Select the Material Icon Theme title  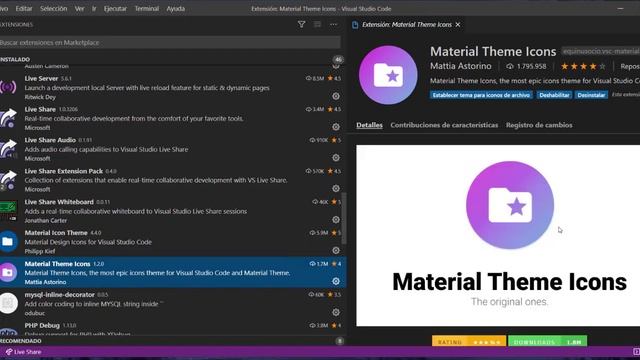tap(56, 233)
